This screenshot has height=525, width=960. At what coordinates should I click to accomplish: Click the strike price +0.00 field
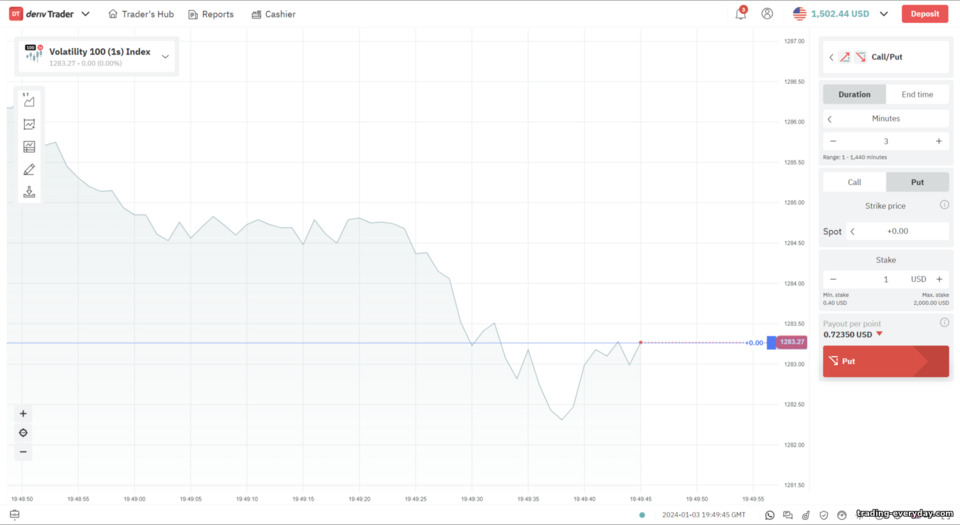click(898, 231)
